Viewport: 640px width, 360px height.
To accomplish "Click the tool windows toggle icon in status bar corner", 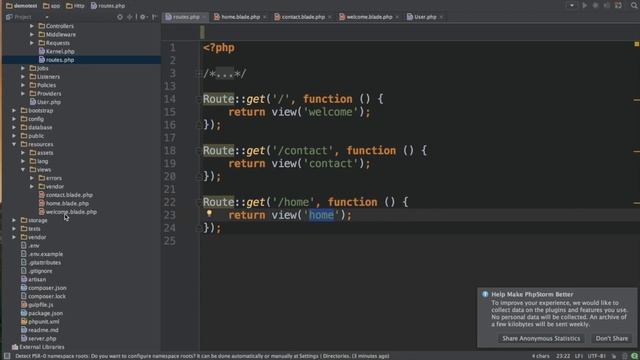I will (7, 356).
